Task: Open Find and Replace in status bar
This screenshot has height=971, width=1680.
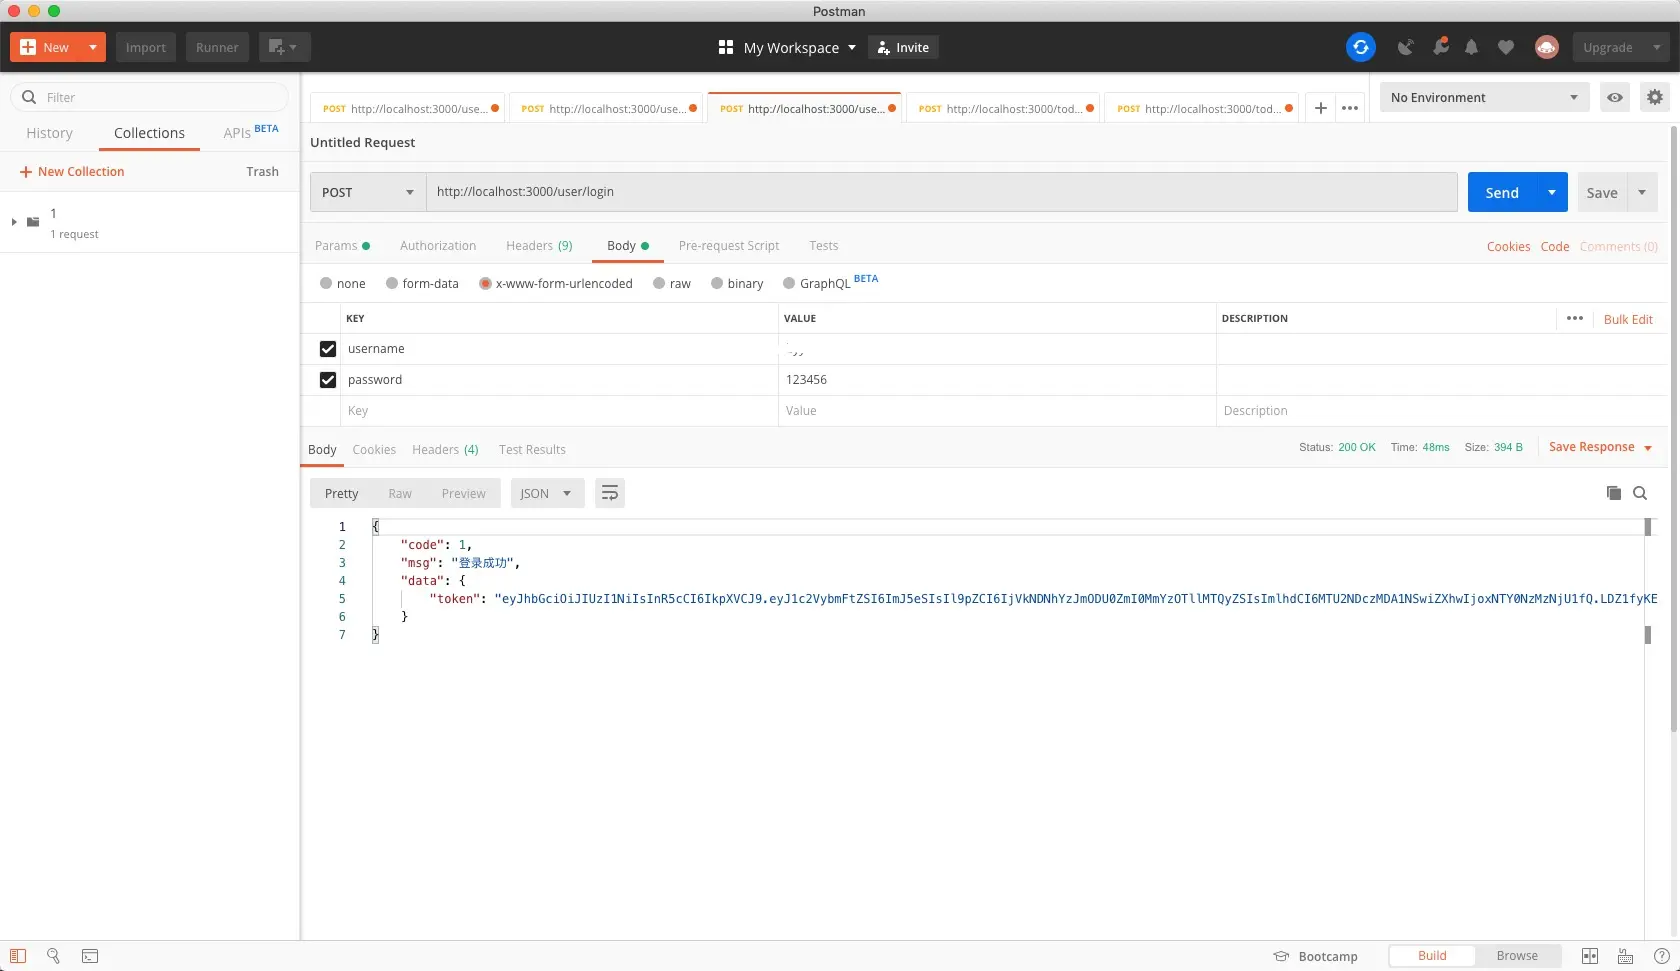Action: 54,956
